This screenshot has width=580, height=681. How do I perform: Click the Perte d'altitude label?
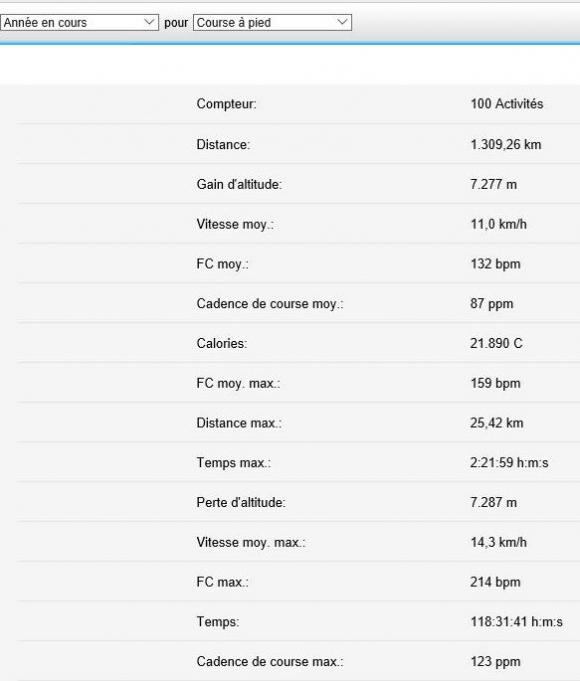[x=241, y=502]
